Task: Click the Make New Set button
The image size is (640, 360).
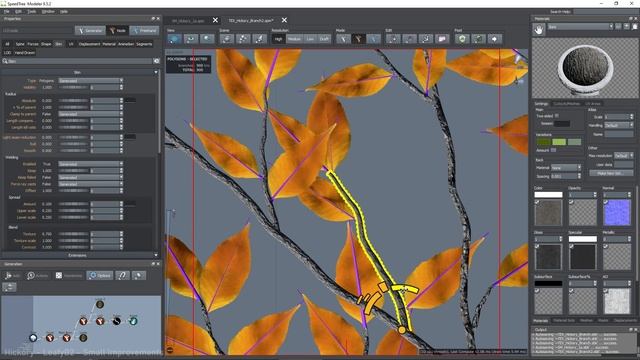Action: click(611, 173)
